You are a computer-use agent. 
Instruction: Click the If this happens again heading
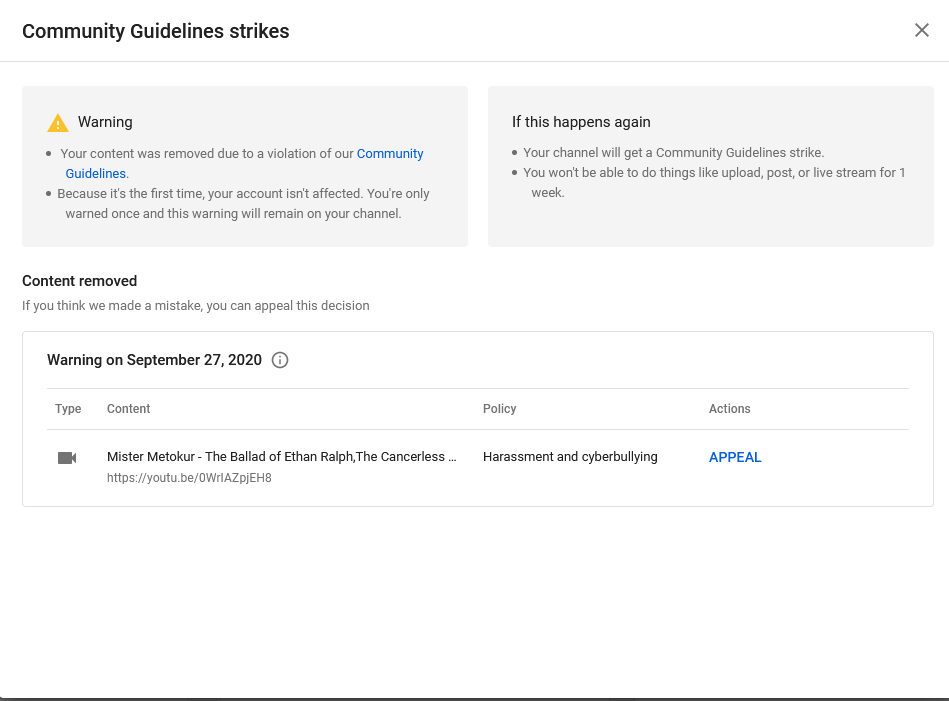[x=581, y=122]
